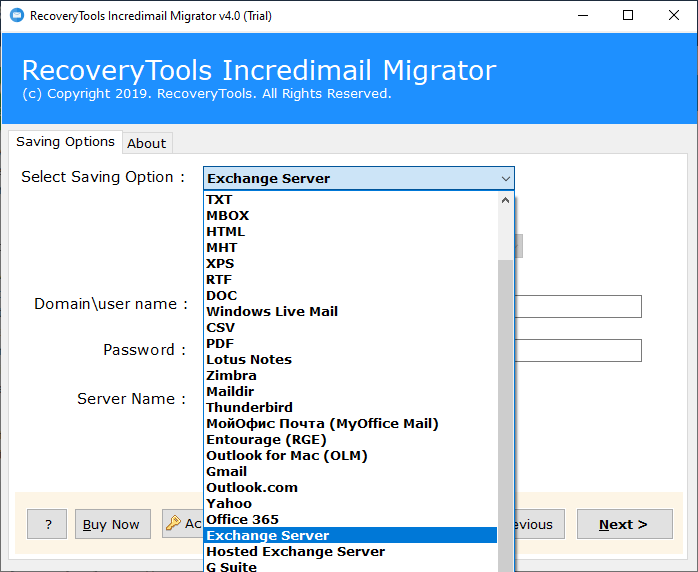Click the key icon on Activate button
Image resolution: width=698 pixels, height=572 pixels.
pos(173,523)
